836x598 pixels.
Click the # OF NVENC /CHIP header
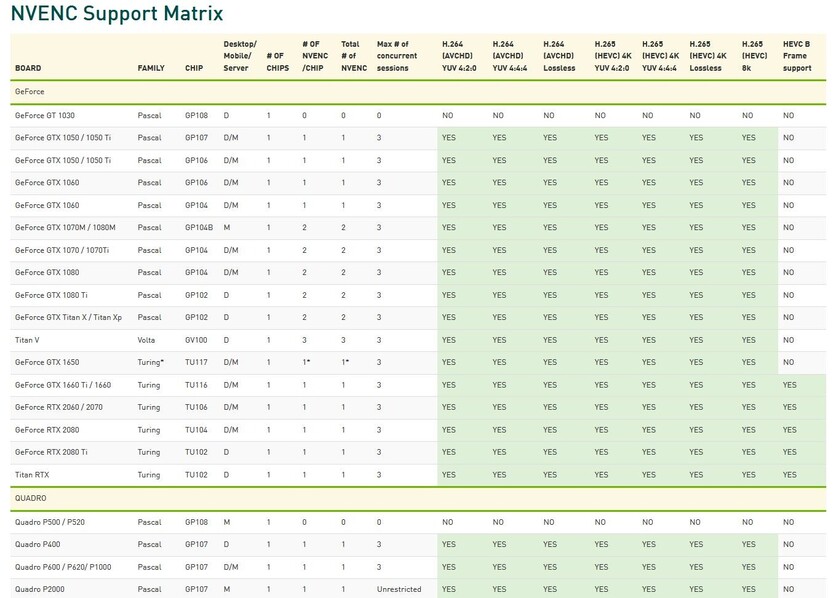[315, 56]
